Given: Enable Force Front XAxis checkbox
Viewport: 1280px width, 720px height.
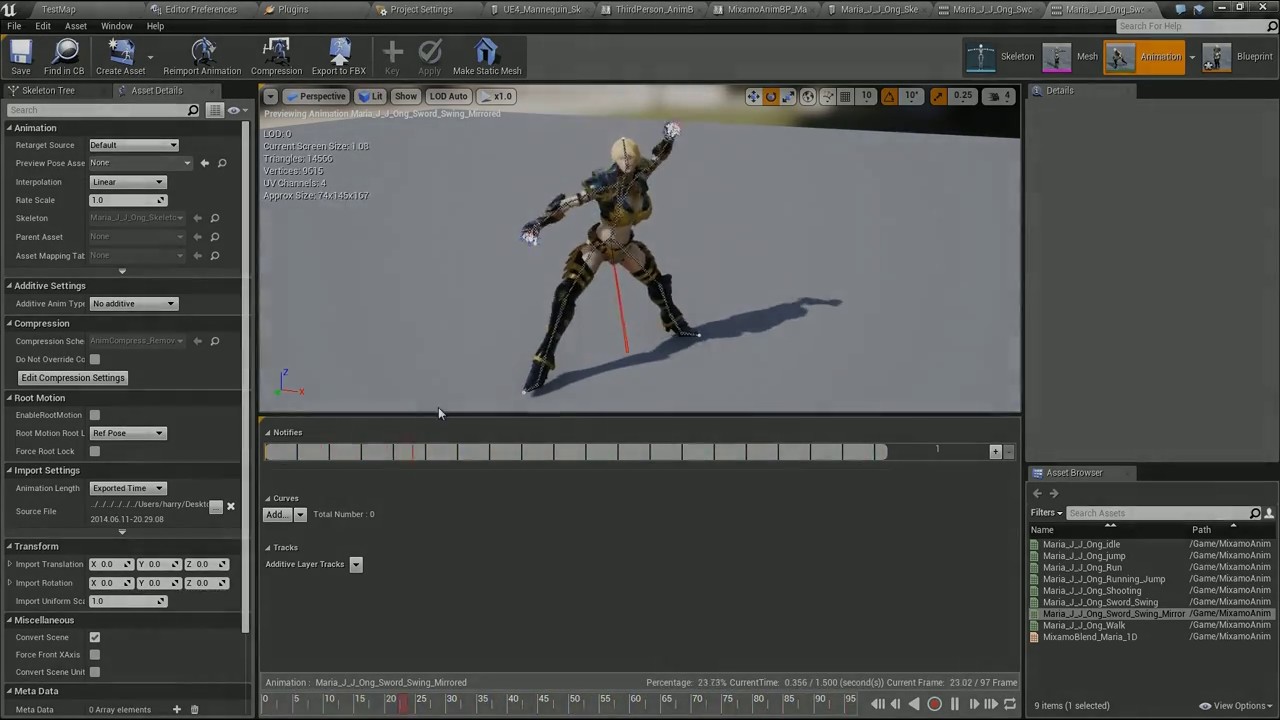Looking at the screenshot, I should [95, 655].
